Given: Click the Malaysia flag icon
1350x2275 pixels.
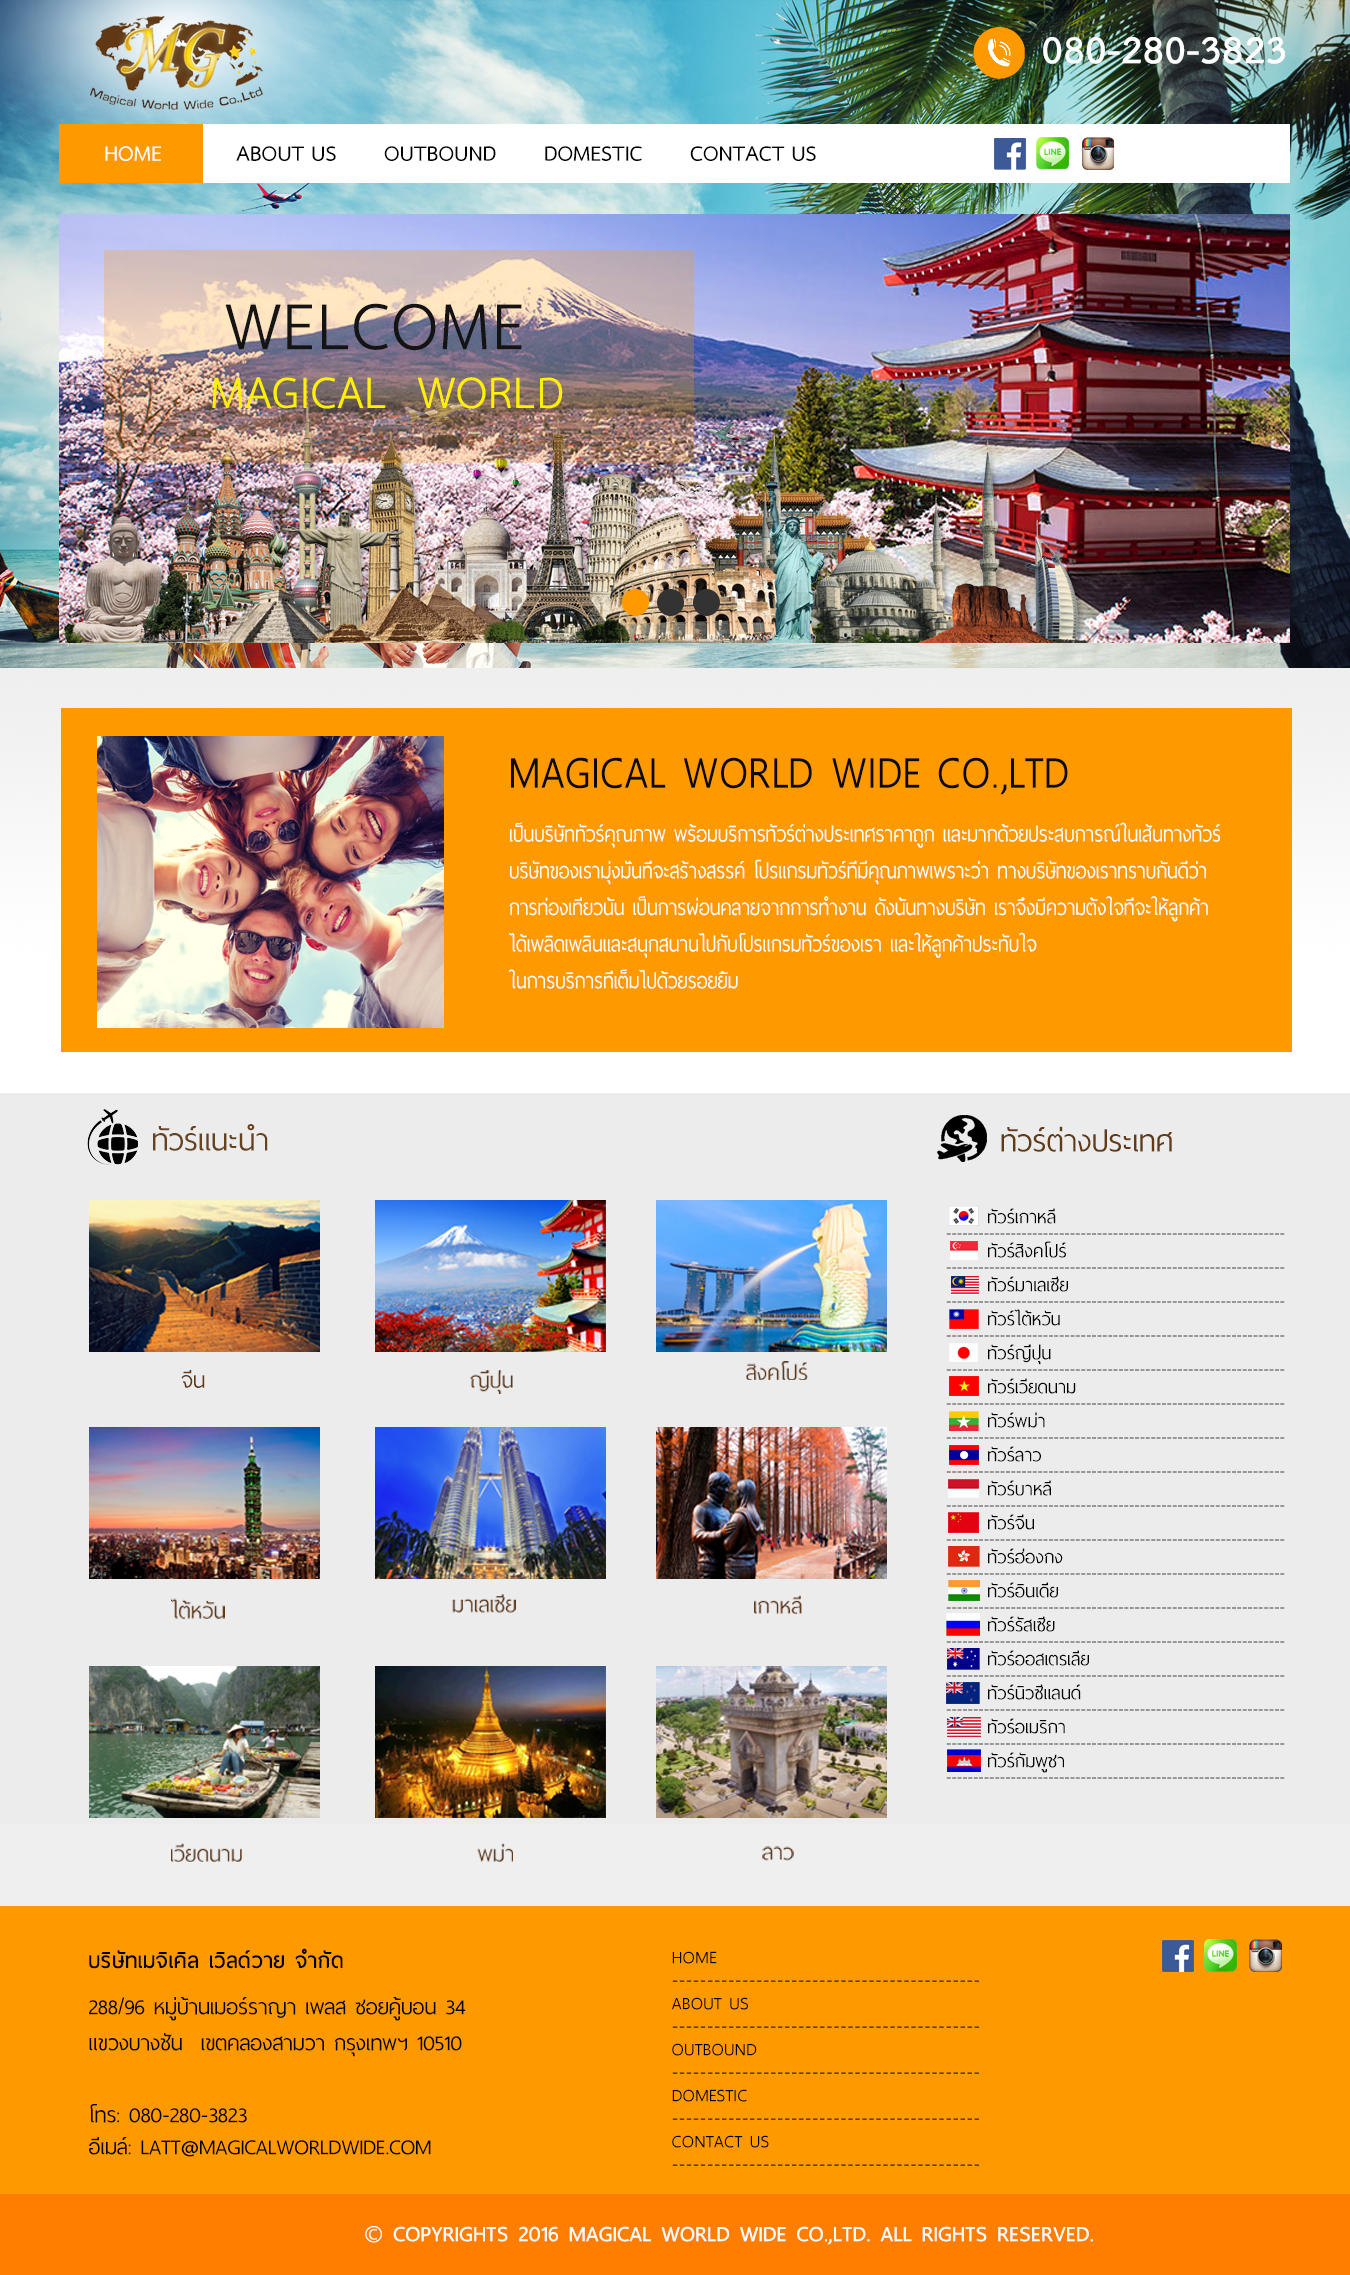Looking at the screenshot, I should (x=963, y=1285).
